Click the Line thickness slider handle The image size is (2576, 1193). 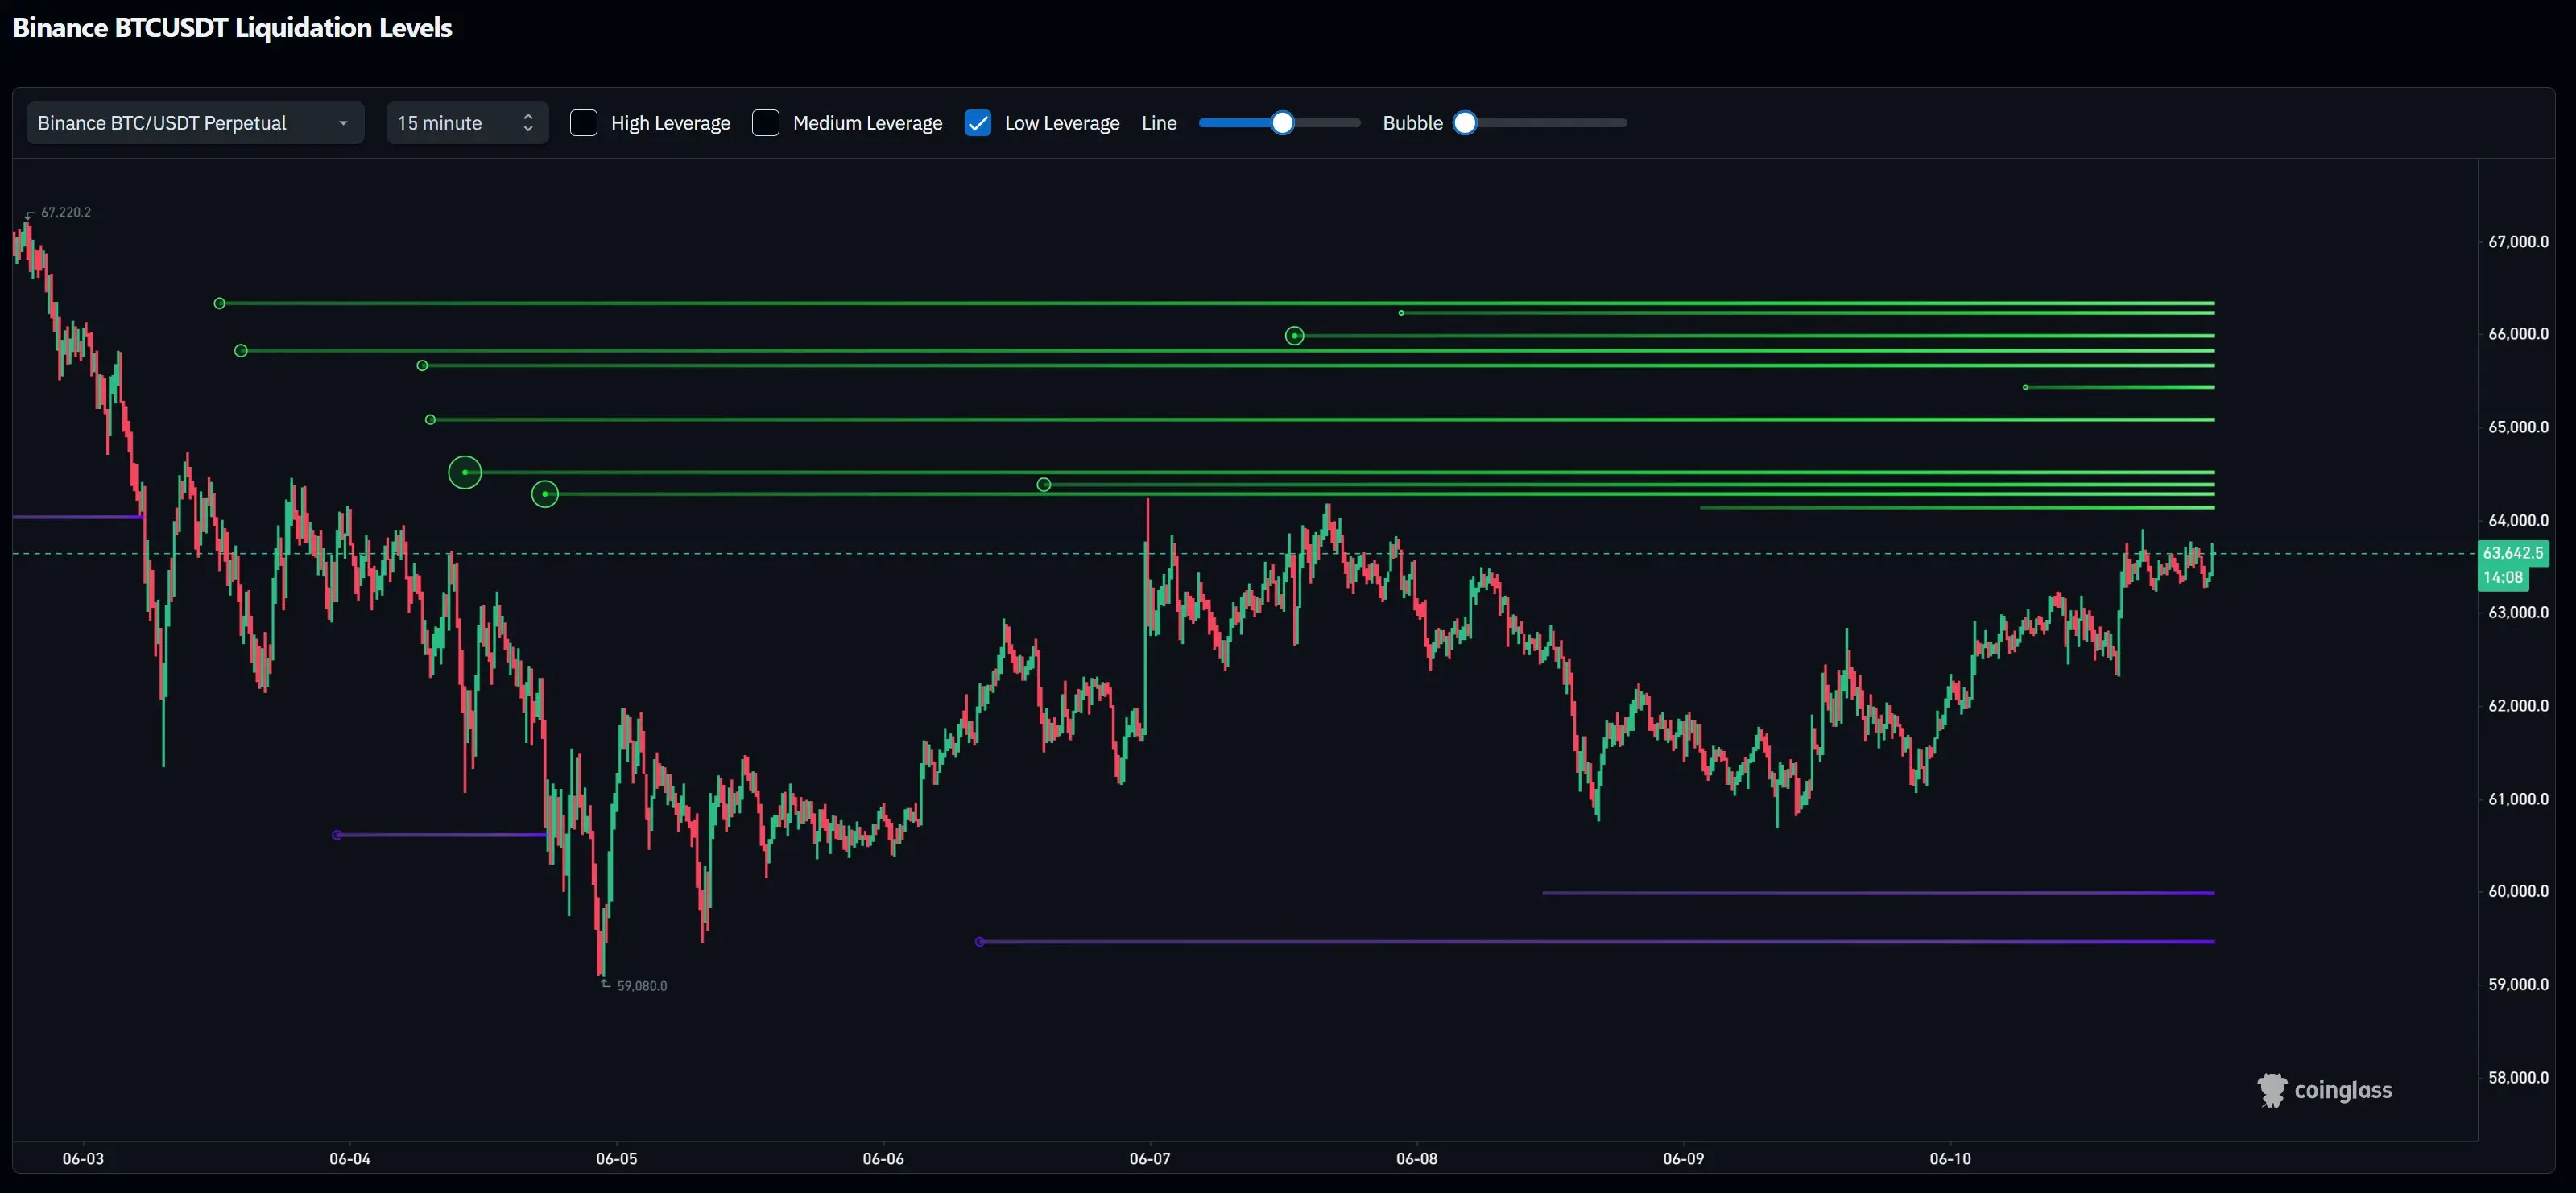(x=1282, y=123)
